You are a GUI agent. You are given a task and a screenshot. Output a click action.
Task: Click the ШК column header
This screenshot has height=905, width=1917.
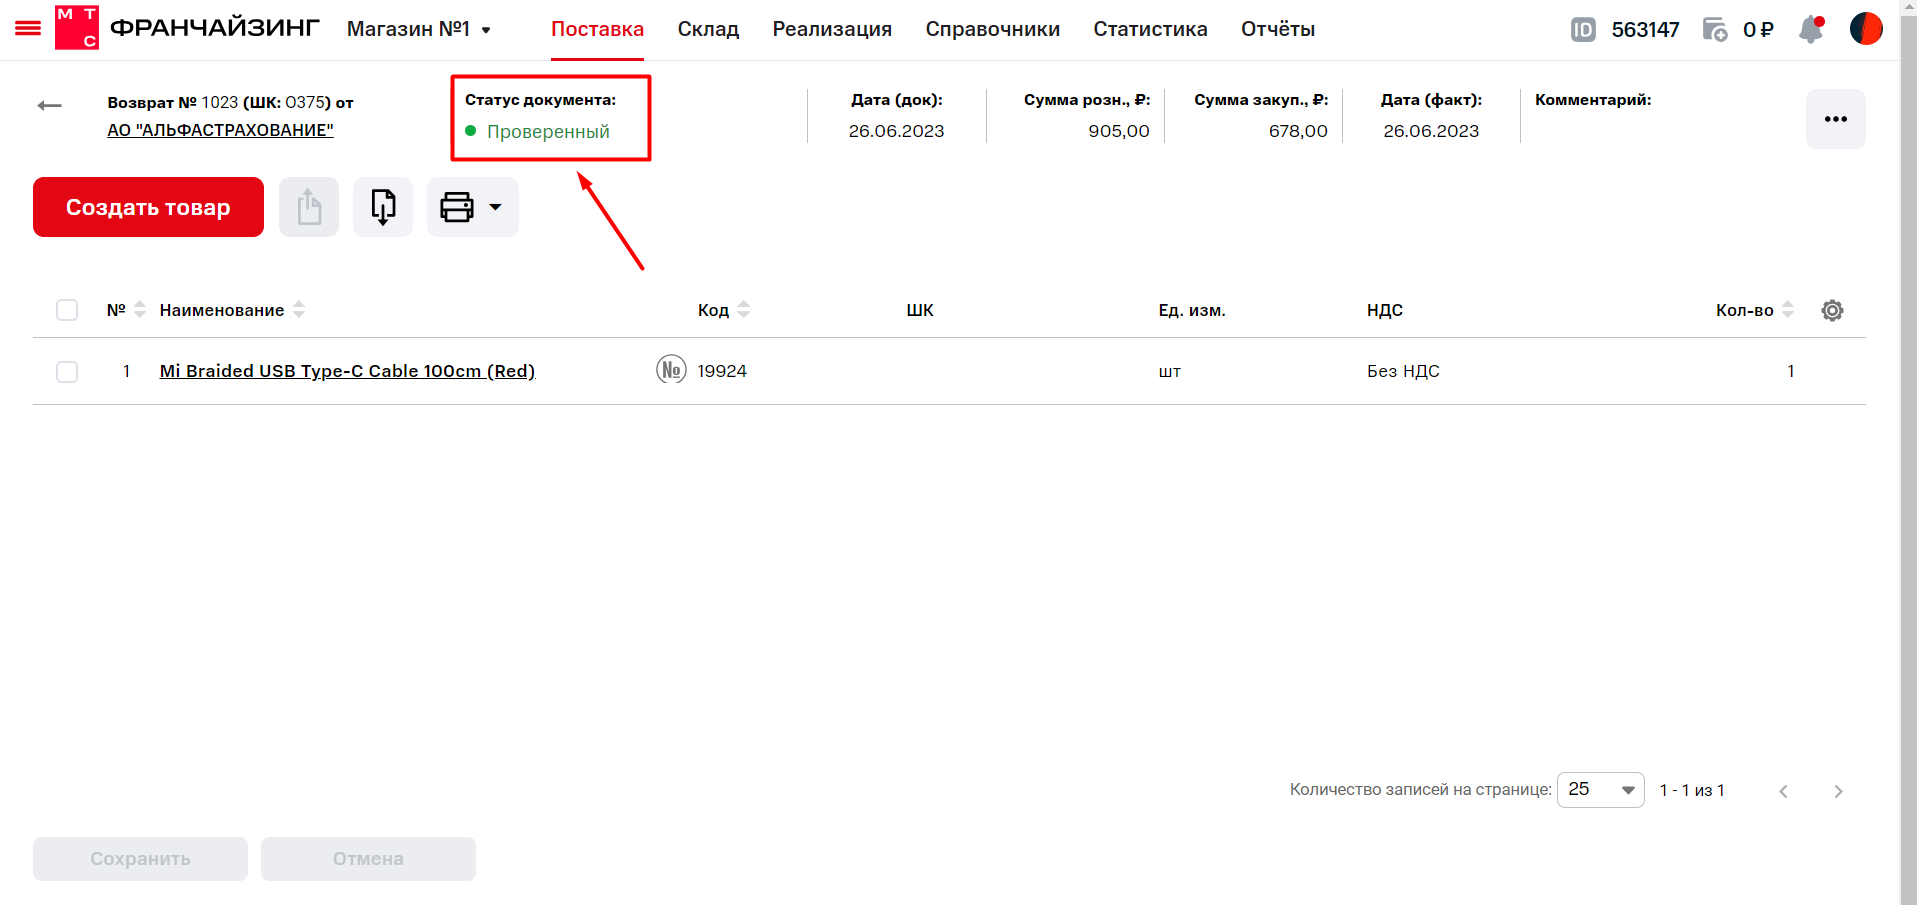920,310
